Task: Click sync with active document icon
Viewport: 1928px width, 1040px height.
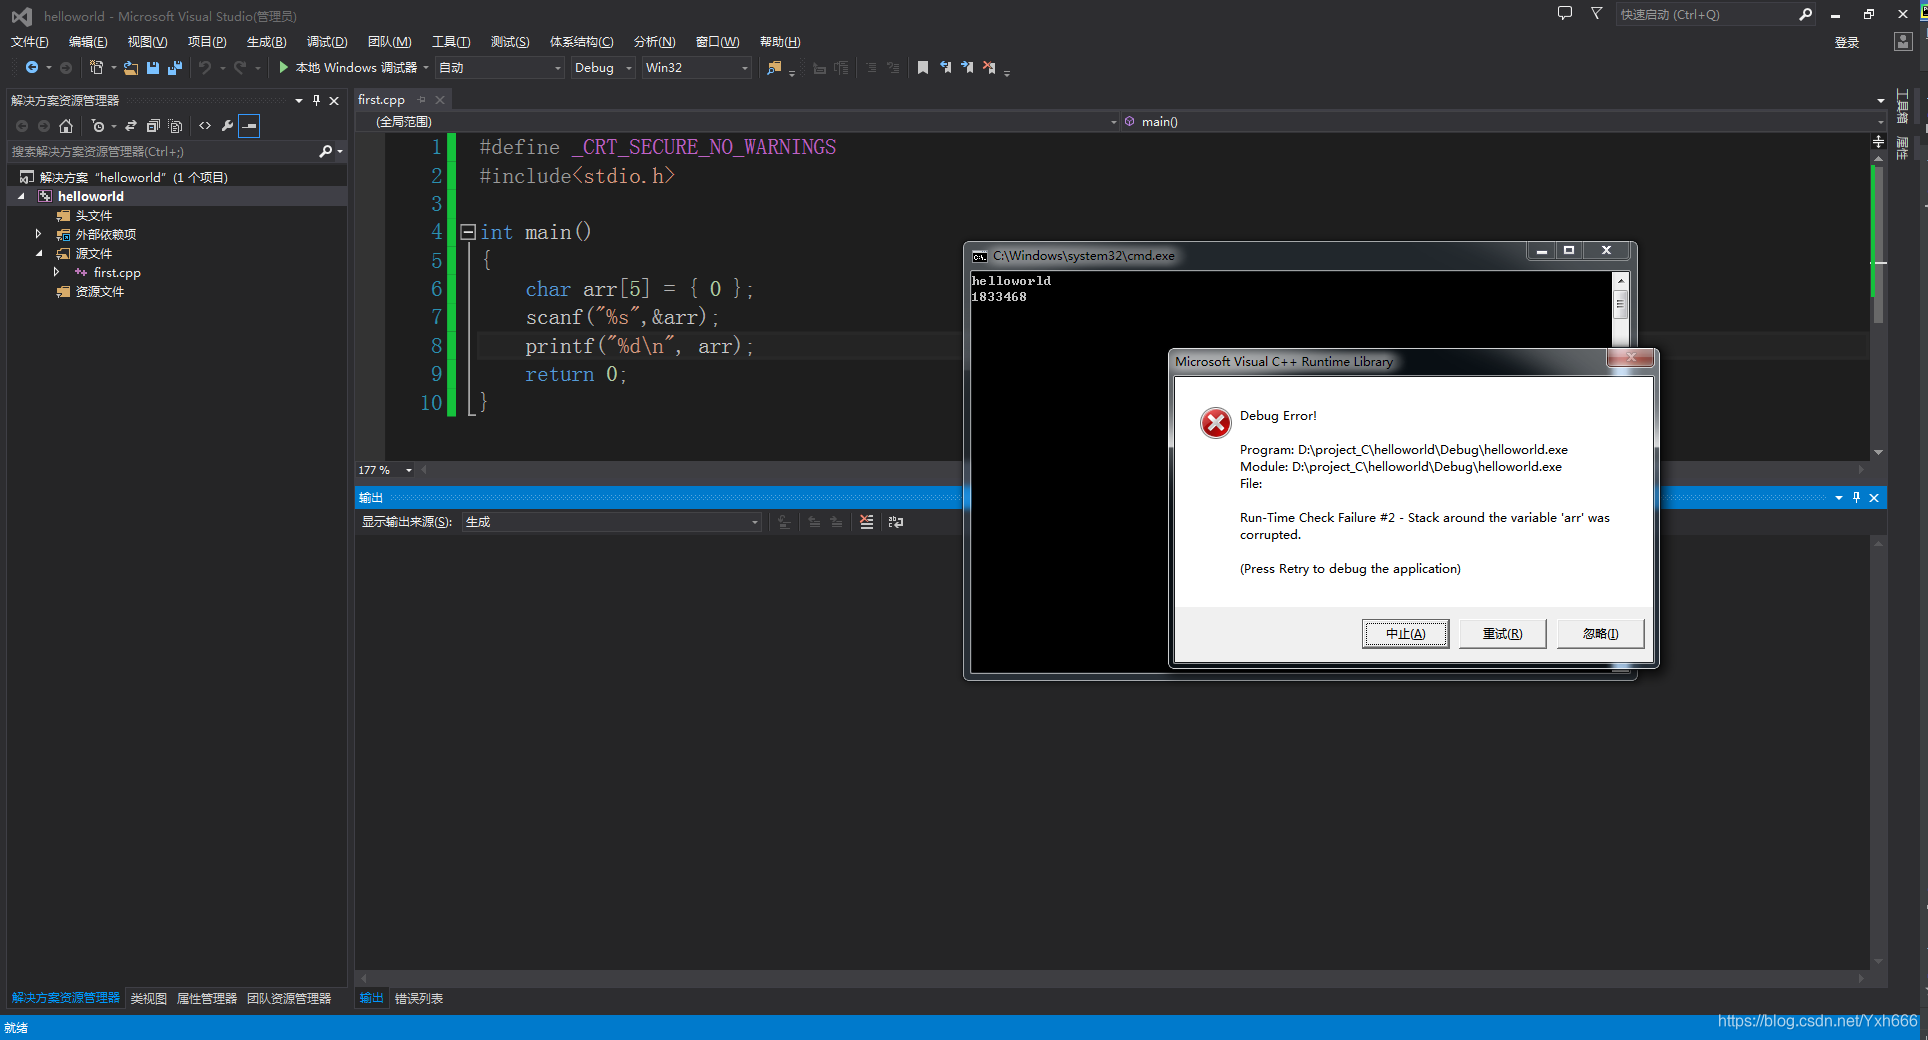Action: click(x=131, y=126)
